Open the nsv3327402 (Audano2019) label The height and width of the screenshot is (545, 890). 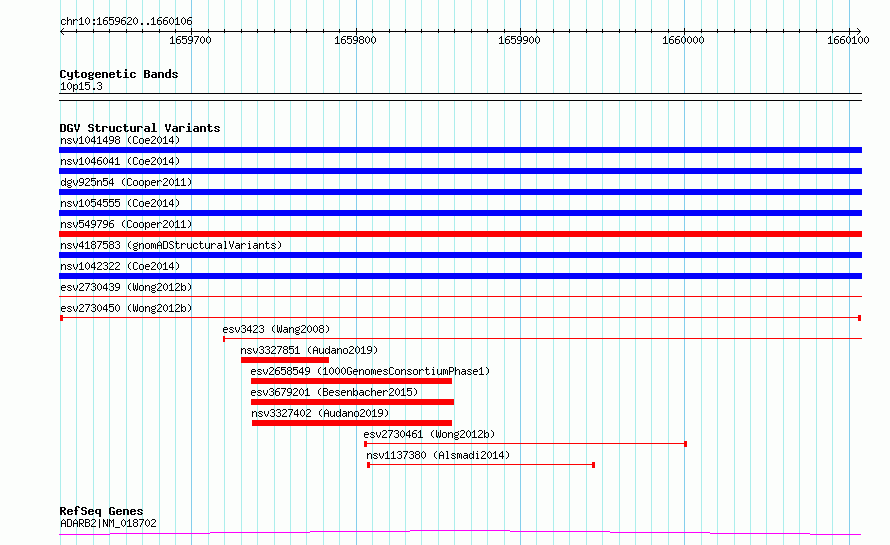pos(320,413)
